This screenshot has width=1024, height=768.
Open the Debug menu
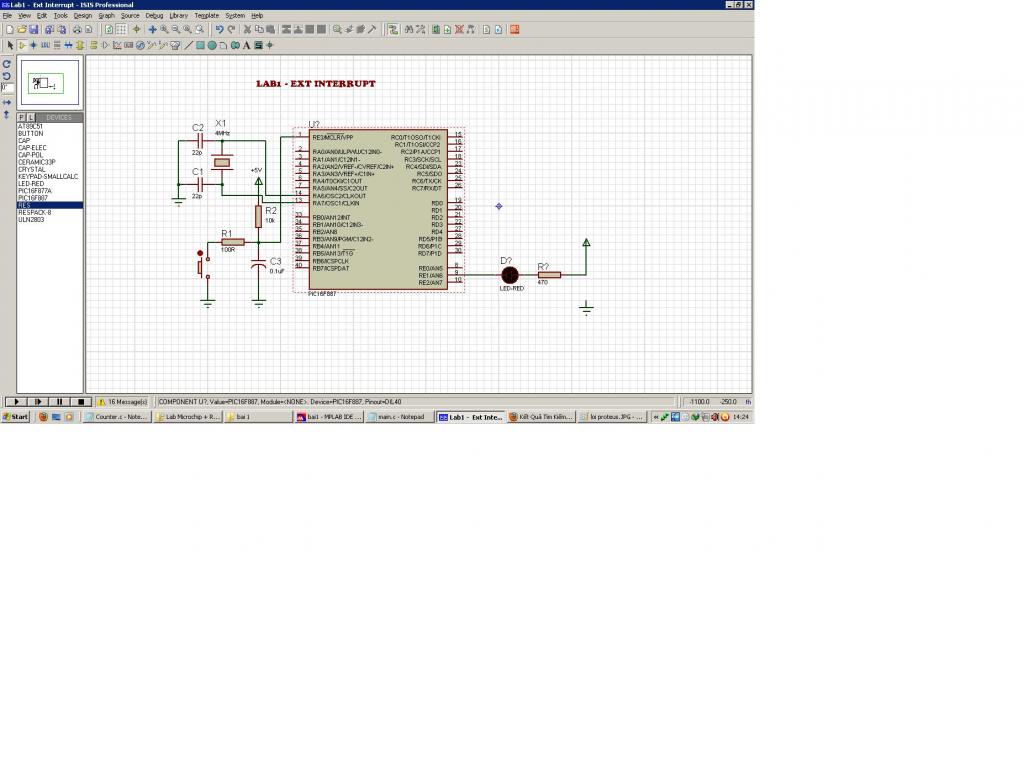click(x=154, y=16)
